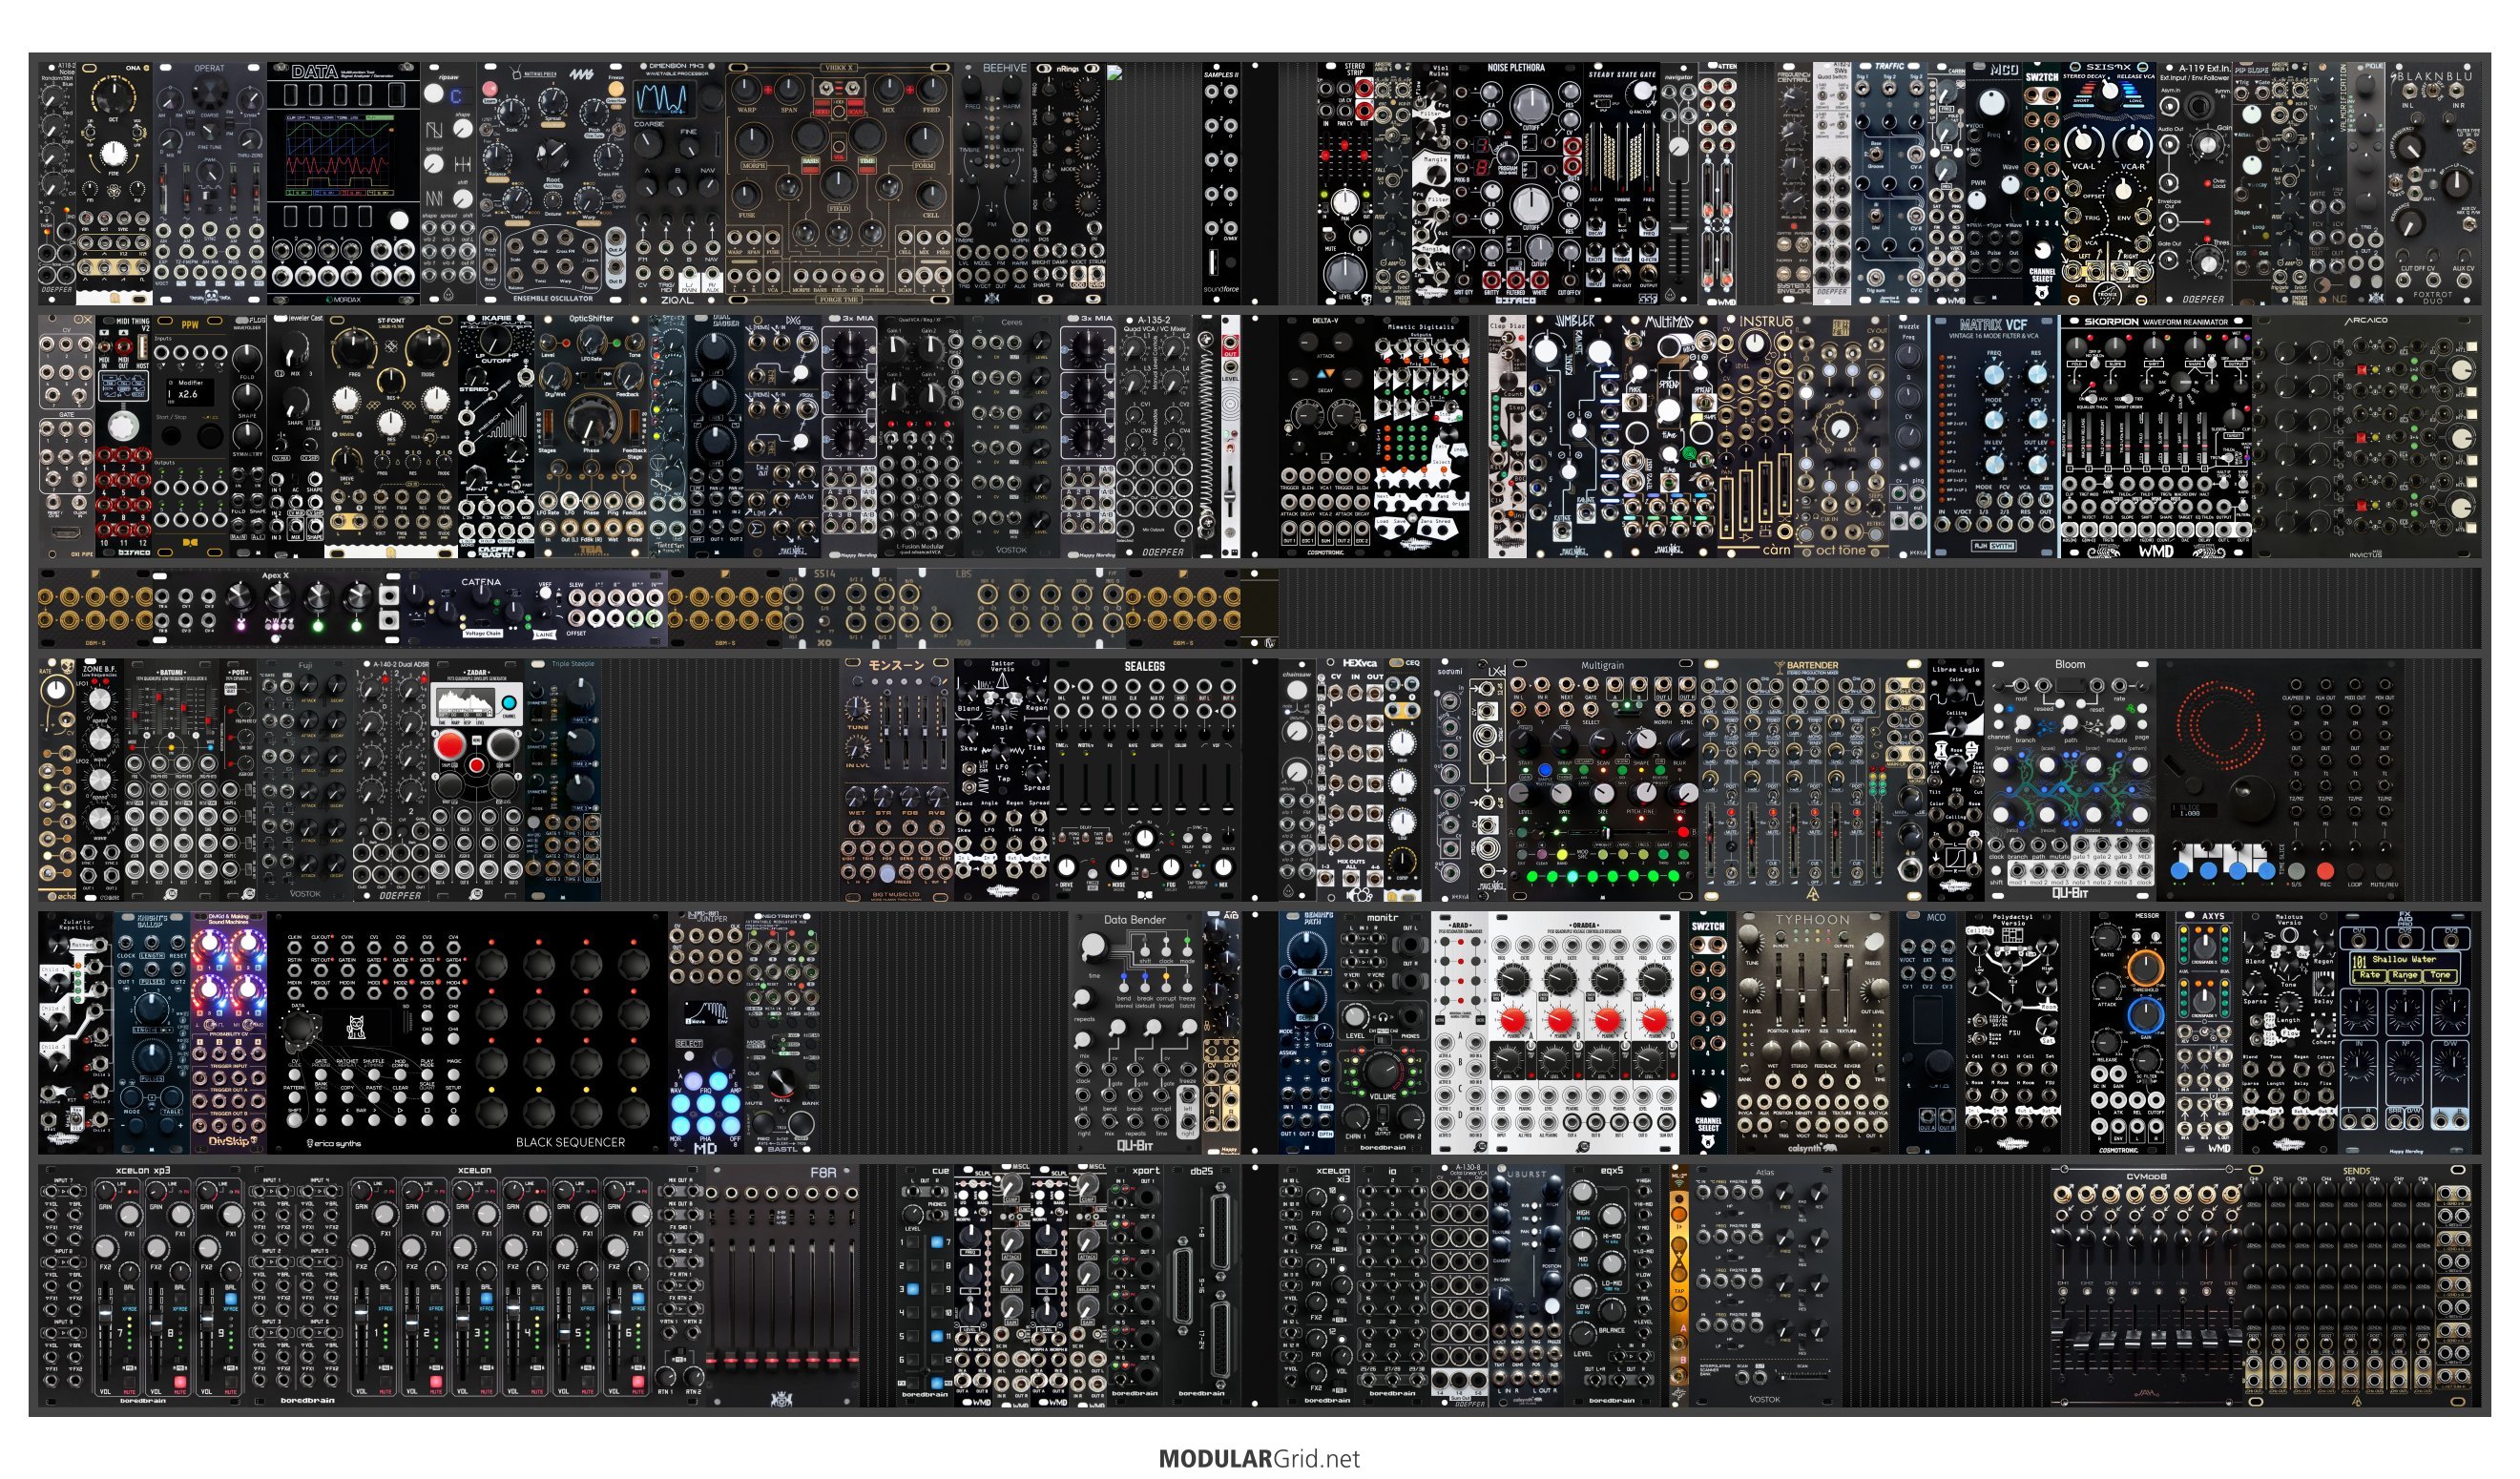Select the IKARIE filter module
This screenshot has width=2520, height=1479.
tap(496, 436)
